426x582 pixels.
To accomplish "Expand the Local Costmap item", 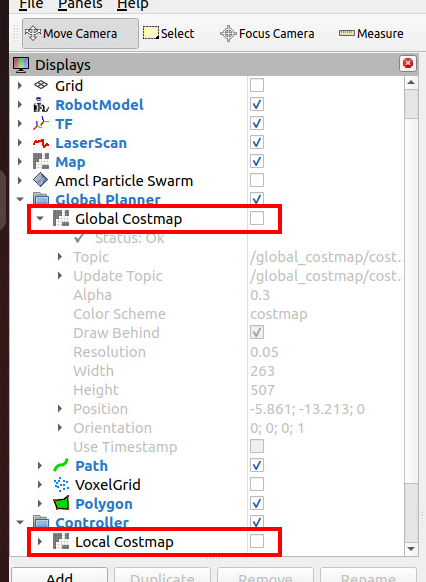I will point(40,542).
